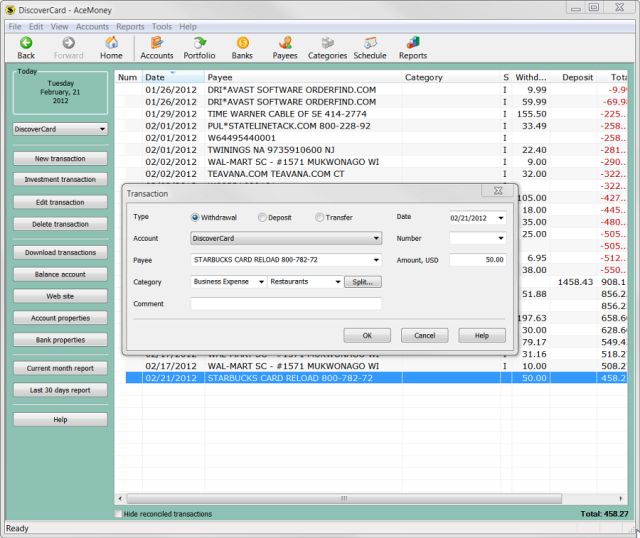The width and height of the screenshot is (640, 538).
Task: Click Delete transaction button
Action: [x=60, y=224]
